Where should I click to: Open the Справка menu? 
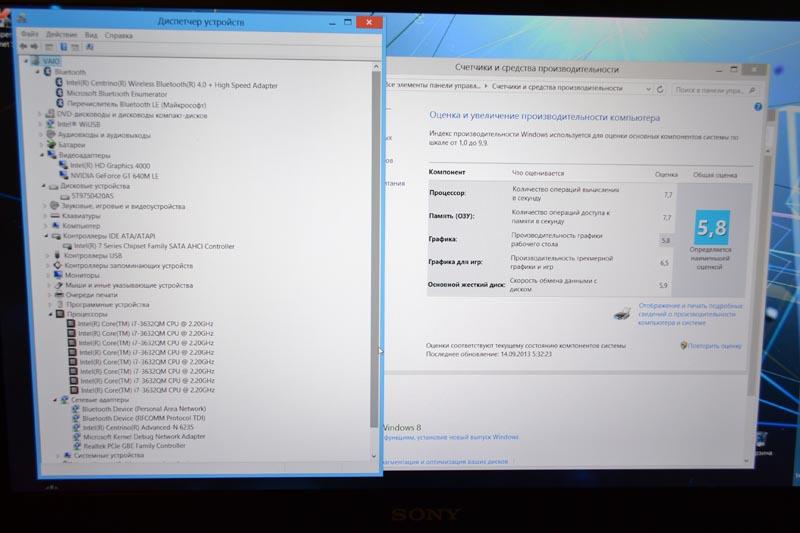(116, 34)
